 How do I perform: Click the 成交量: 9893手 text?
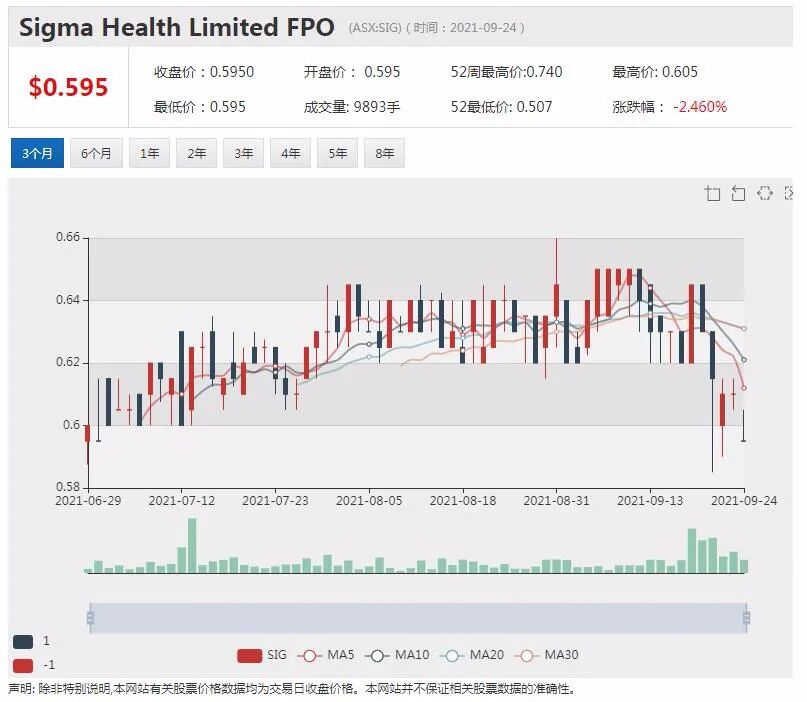(352, 107)
